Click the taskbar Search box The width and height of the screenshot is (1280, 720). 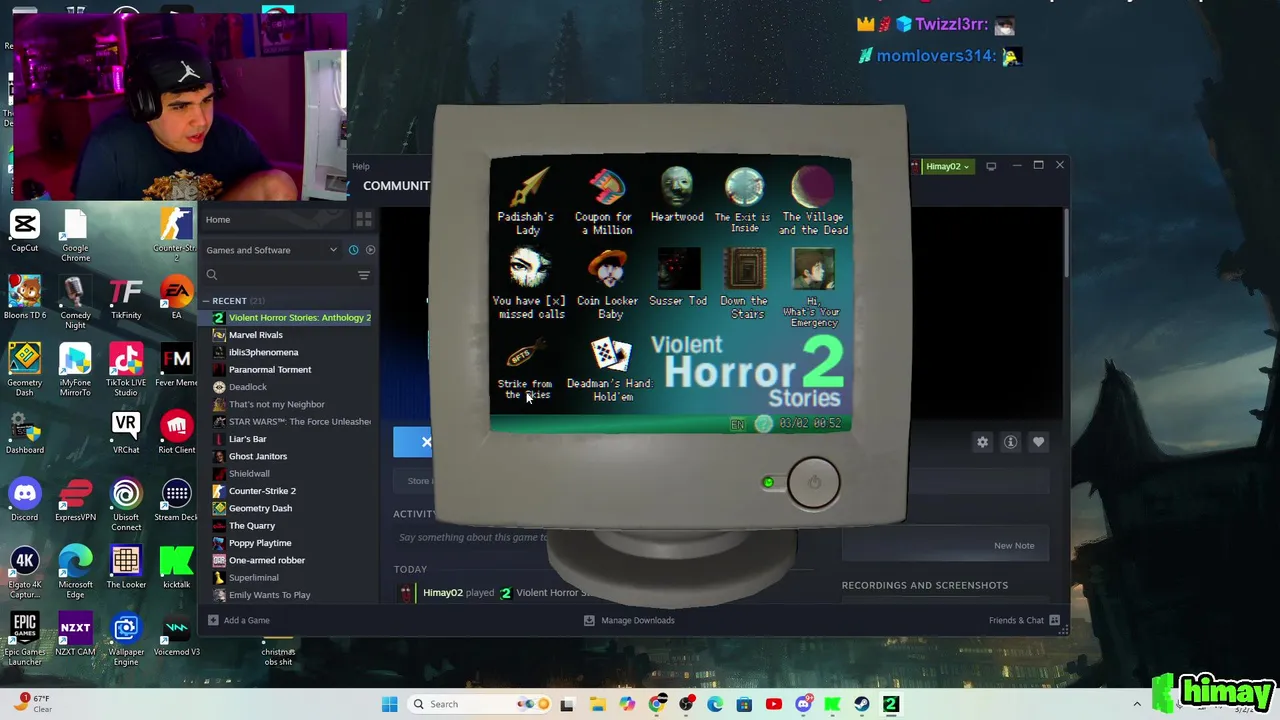tap(481, 704)
